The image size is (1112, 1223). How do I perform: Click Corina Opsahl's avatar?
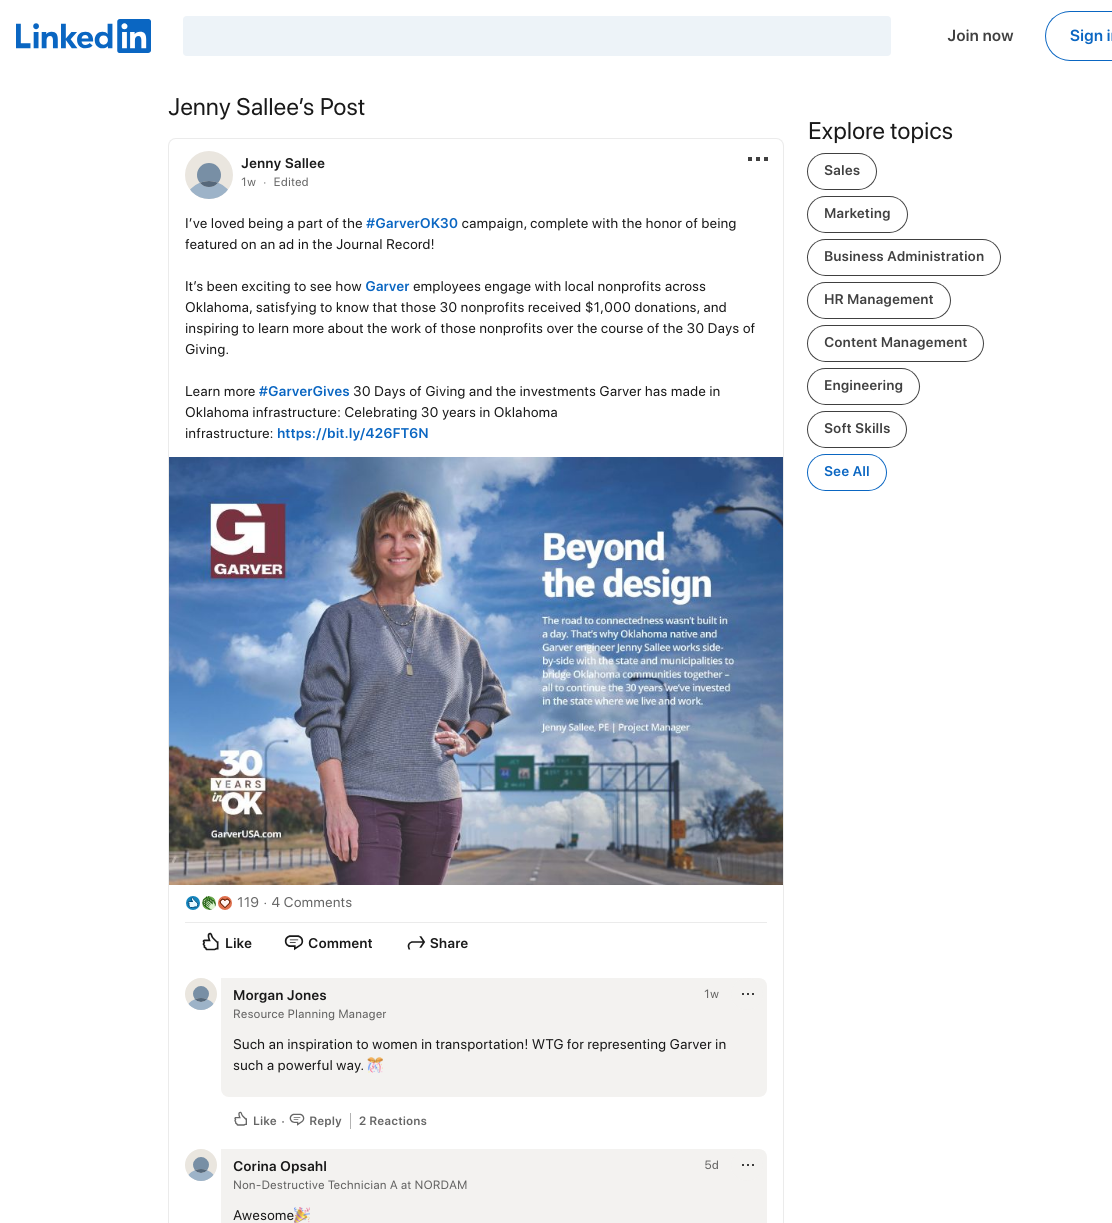pyautogui.click(x=201, y=1165)
